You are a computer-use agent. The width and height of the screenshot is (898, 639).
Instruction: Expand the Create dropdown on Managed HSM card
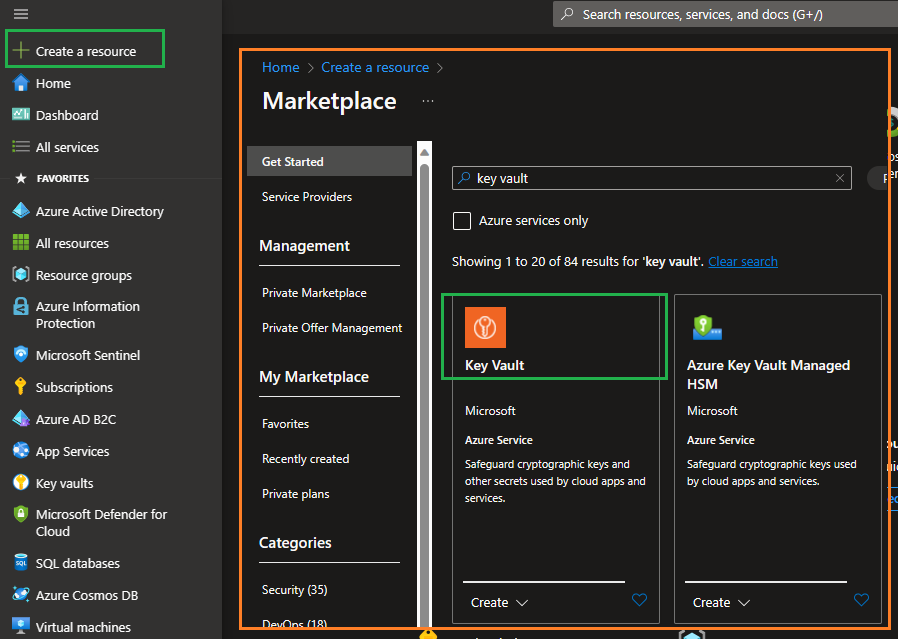(x=721, y=602)
